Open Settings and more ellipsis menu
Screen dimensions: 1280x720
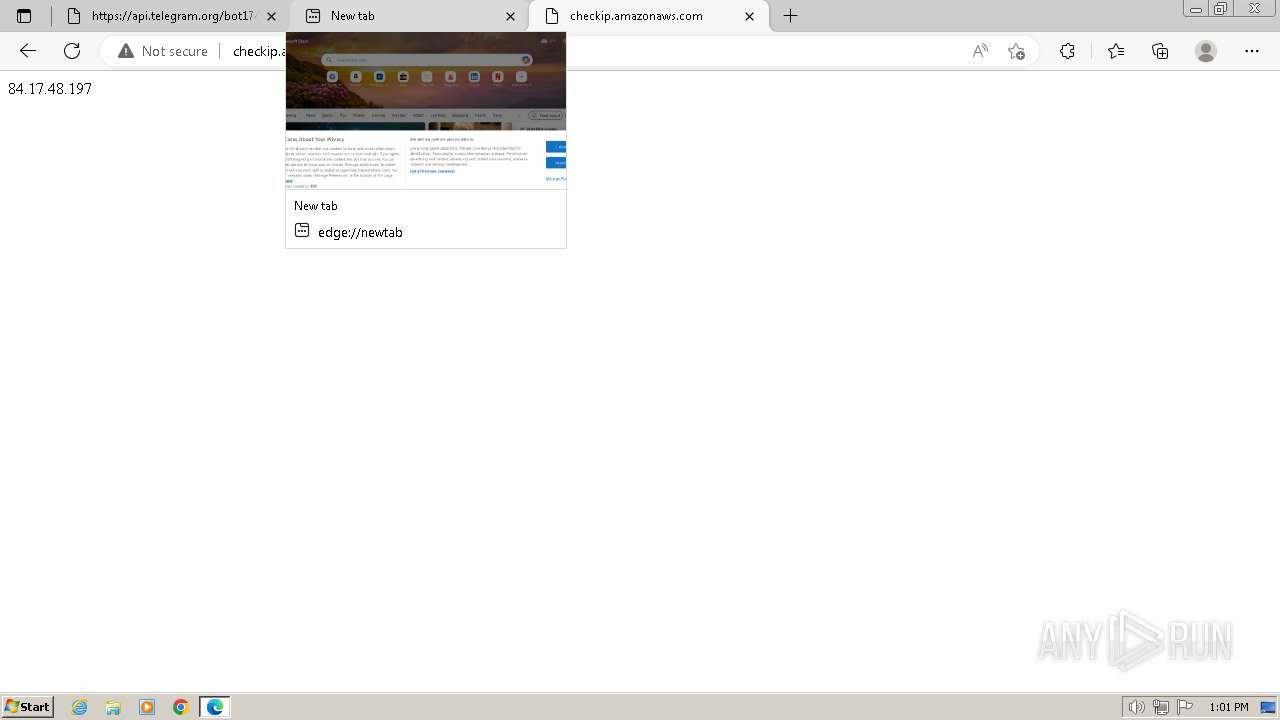coord(1252,51)
